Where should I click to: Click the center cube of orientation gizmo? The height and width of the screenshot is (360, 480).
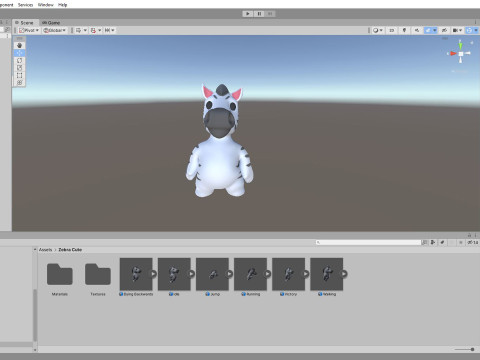pos(461,54)
